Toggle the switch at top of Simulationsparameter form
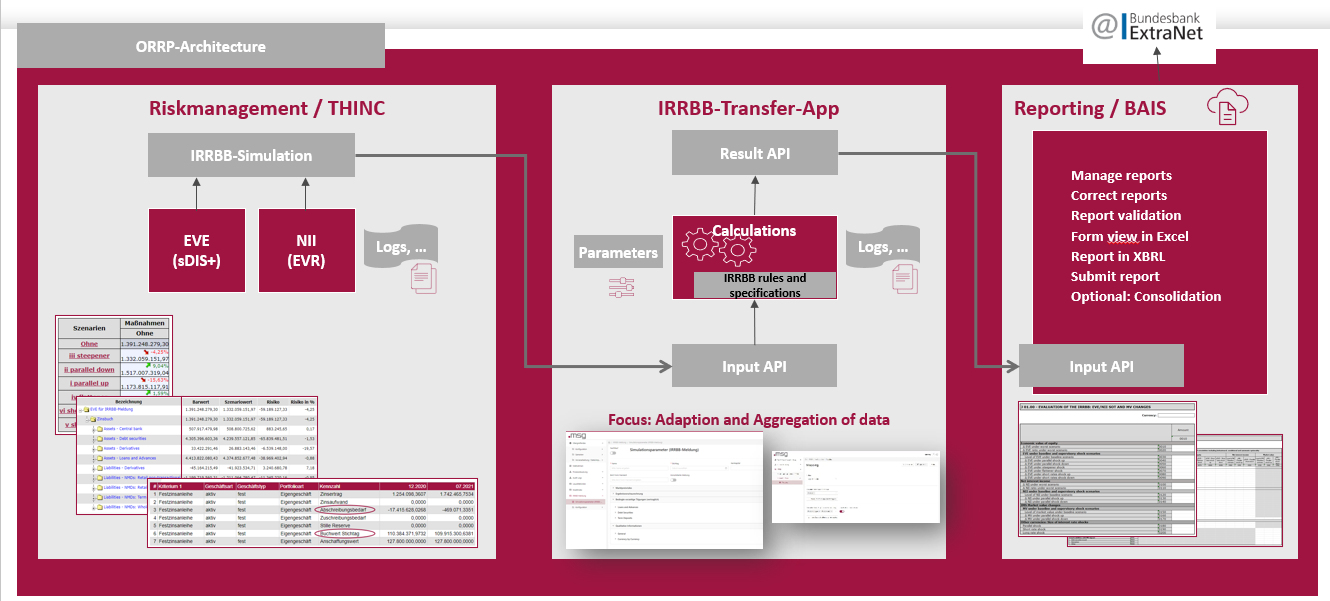This screenshot has width=1330, height=601. click(x=613, y=453)
